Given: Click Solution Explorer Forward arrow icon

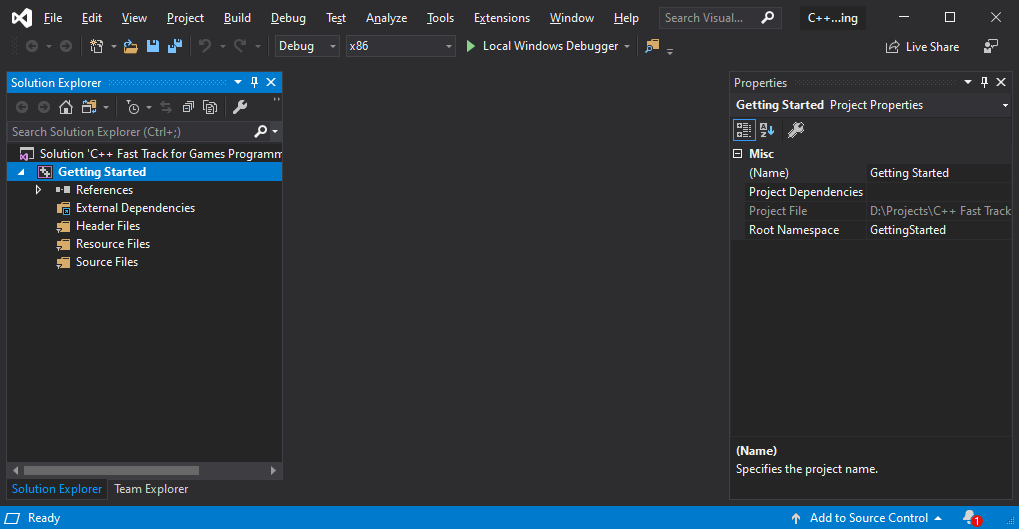Looking at the screenshot, I should [44, 107].
